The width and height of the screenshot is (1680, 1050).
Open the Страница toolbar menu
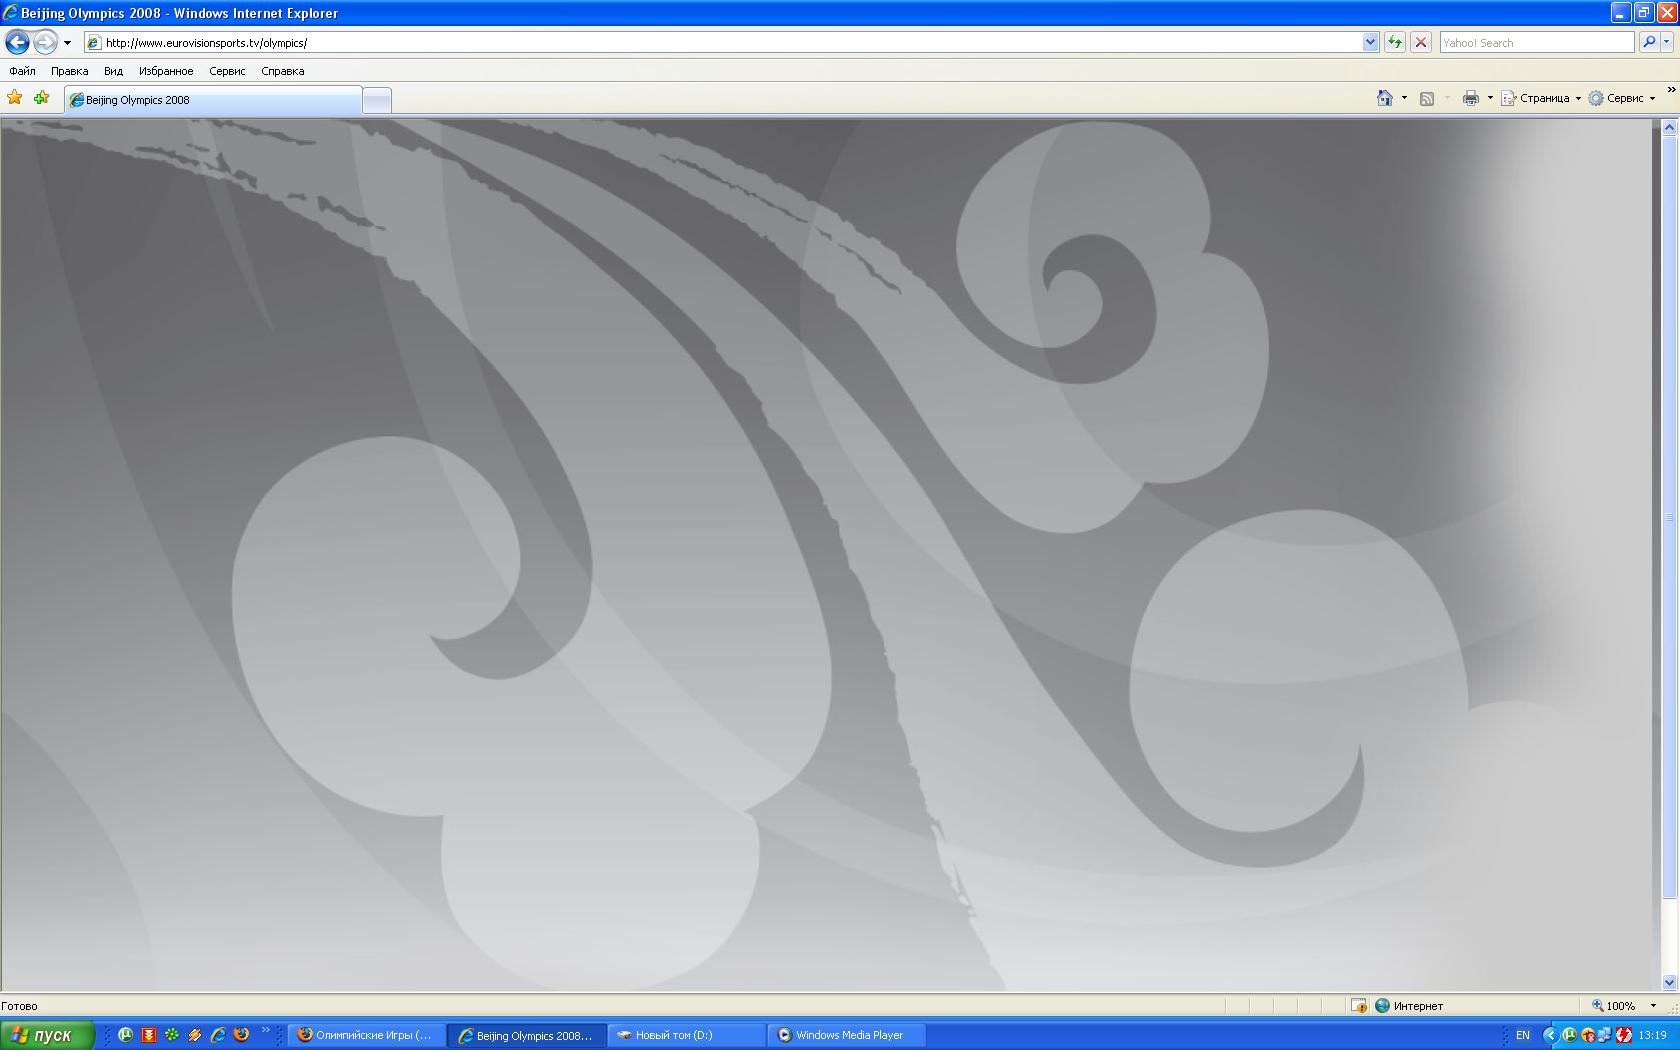(1541, 98)
